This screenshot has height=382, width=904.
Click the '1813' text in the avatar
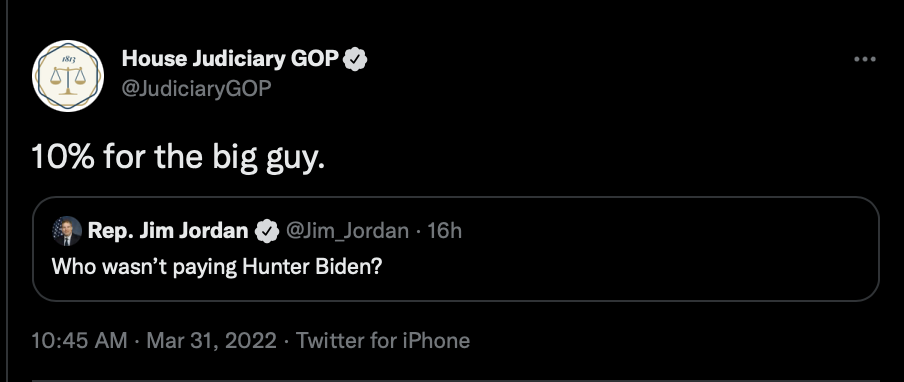click(67, 59)
